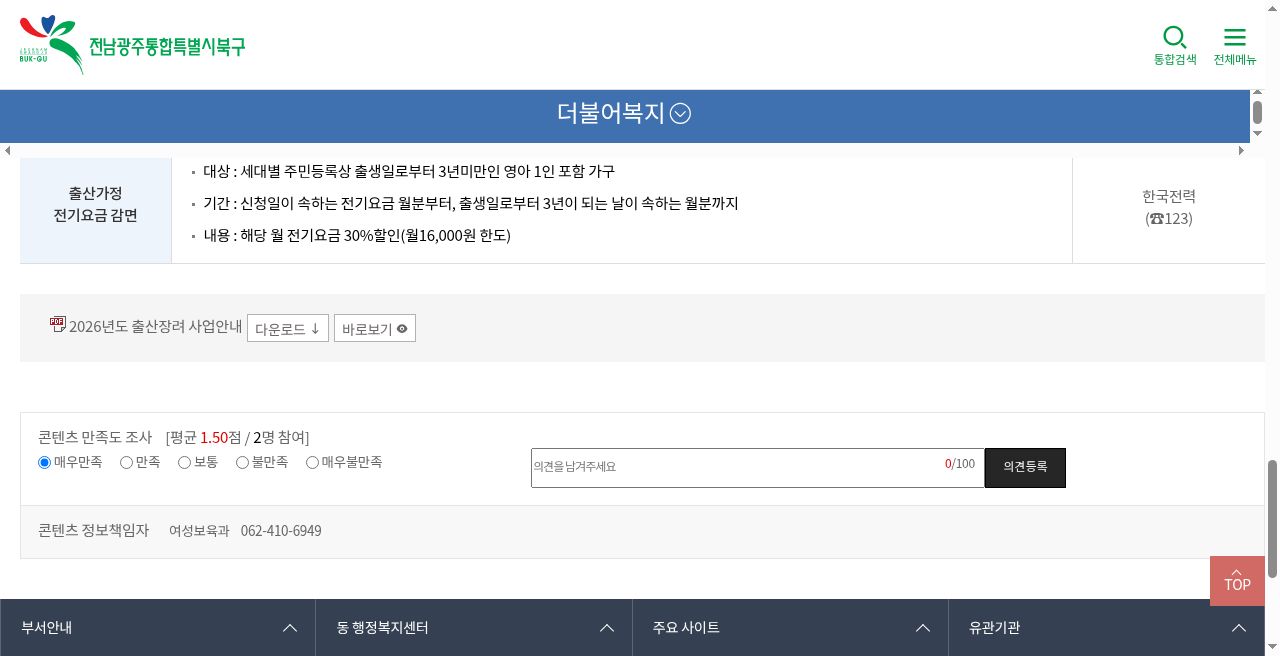Select the 보통 radio button
The height and width of the screenshot is (656, 1280).
[184, 462]
